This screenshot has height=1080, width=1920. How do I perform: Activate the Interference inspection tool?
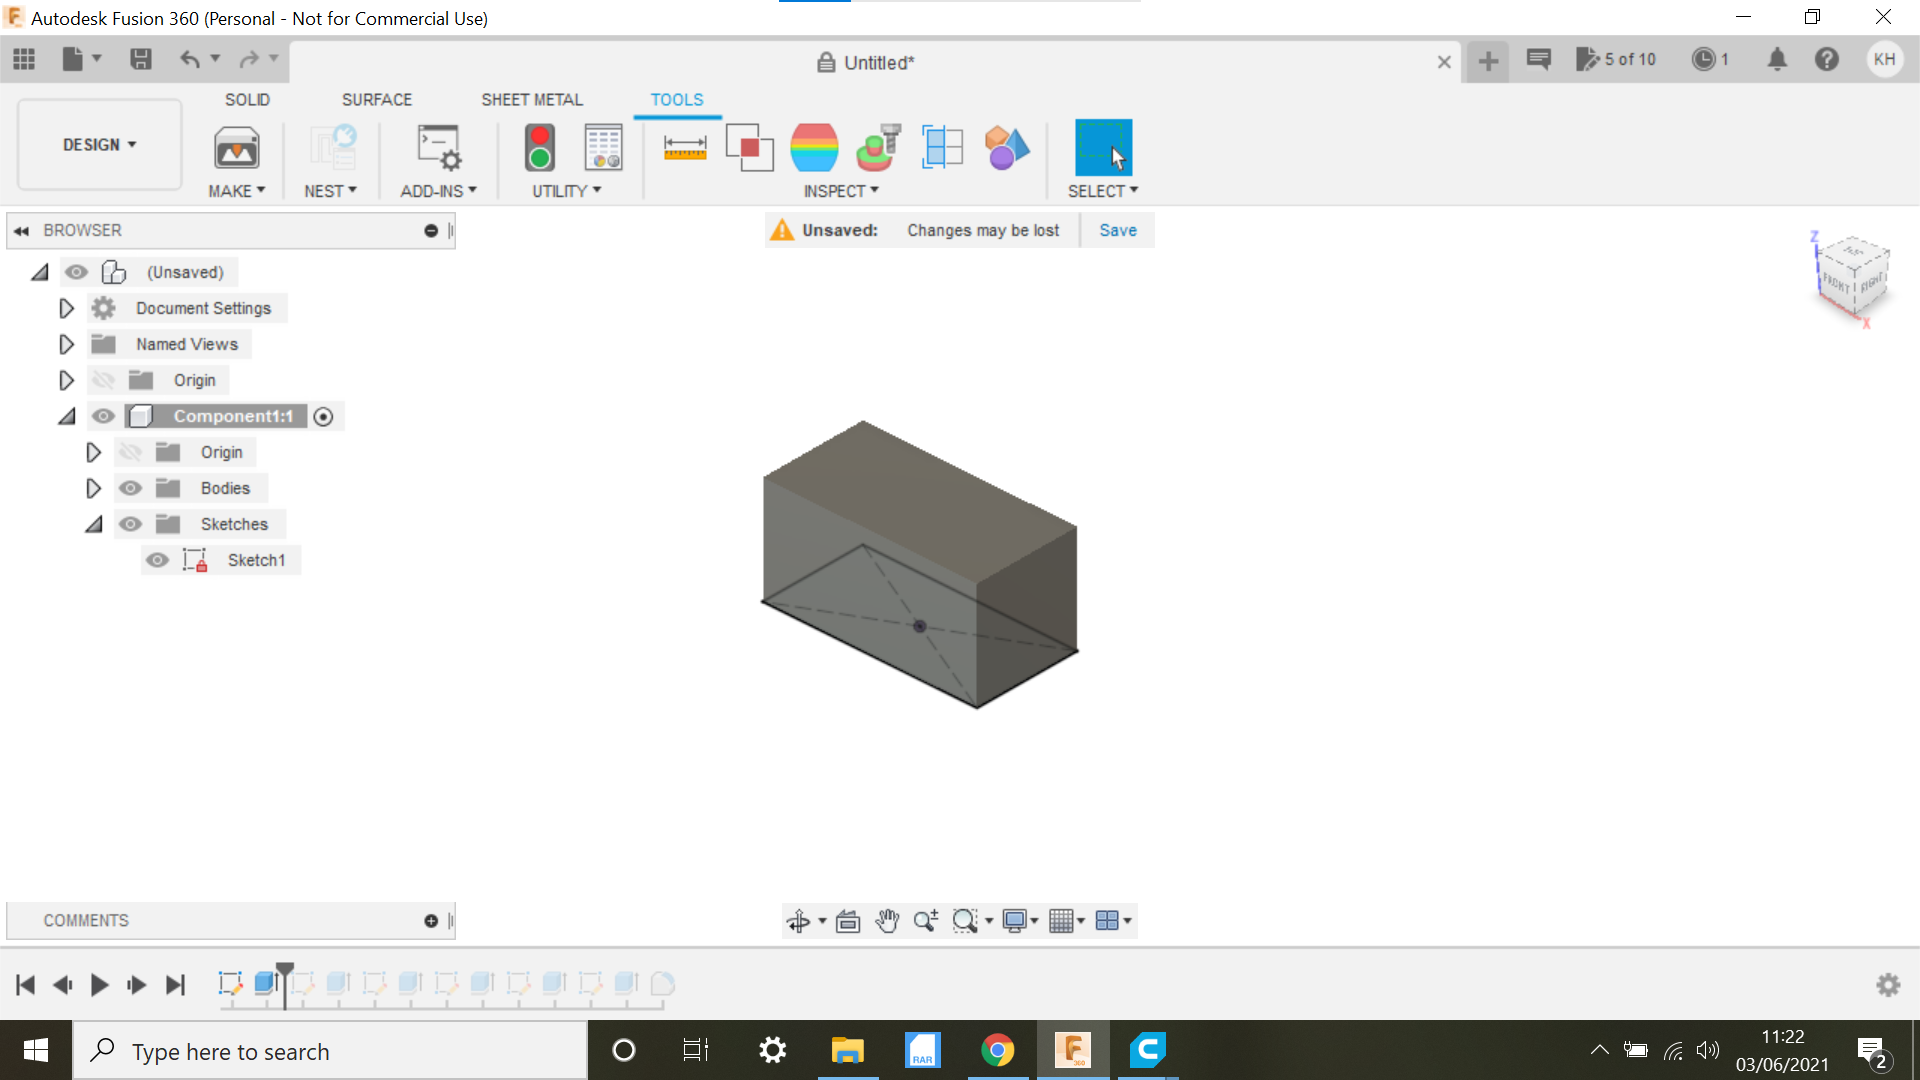point(750,147)
